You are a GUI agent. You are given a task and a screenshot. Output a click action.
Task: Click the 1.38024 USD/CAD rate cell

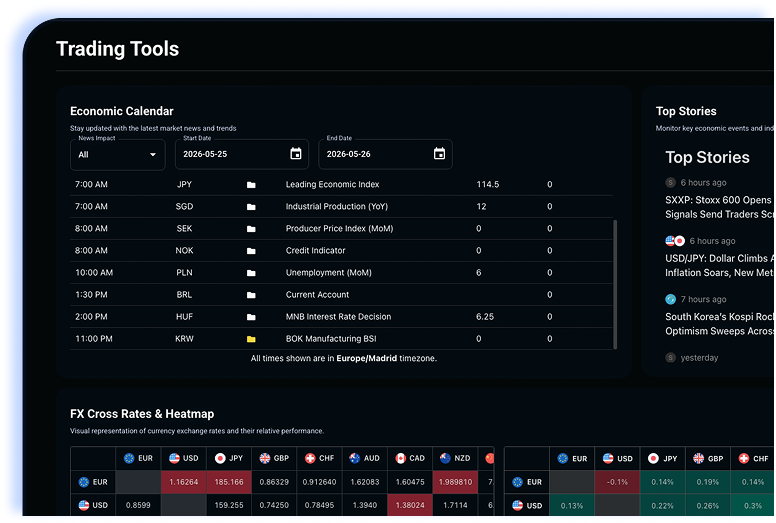pyautogui.click(x=410, y=505)
